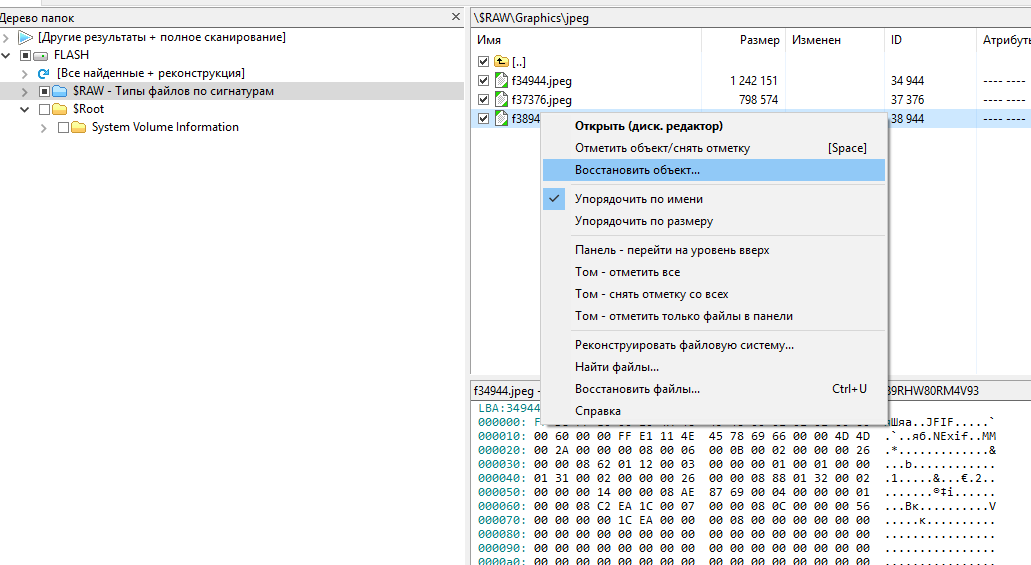Click the yellow $Root folder icon
The width and height of the screenshot is (1031, 565).
tap(60, 109)
